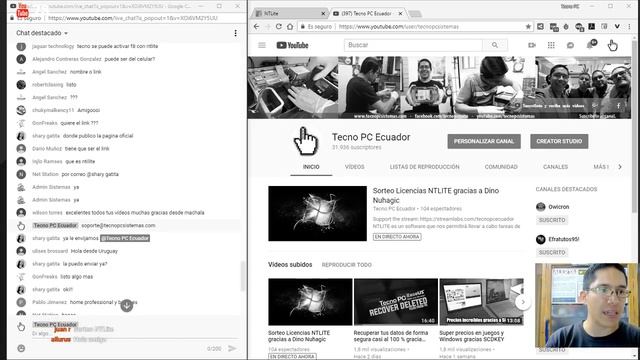This screenshot has width=640, height=360.
Task: Send the chat message with arrow icon
Action: tap(232, 348)
